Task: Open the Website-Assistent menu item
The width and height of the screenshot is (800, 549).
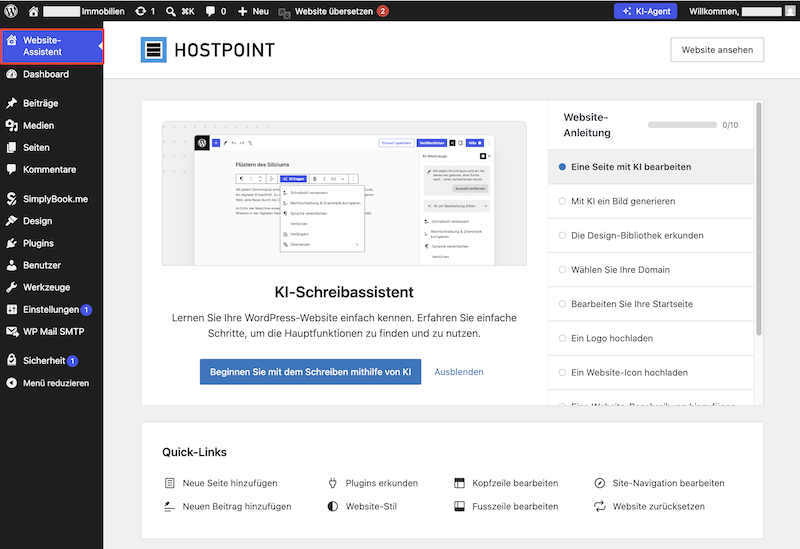Action: coord(52,46)
